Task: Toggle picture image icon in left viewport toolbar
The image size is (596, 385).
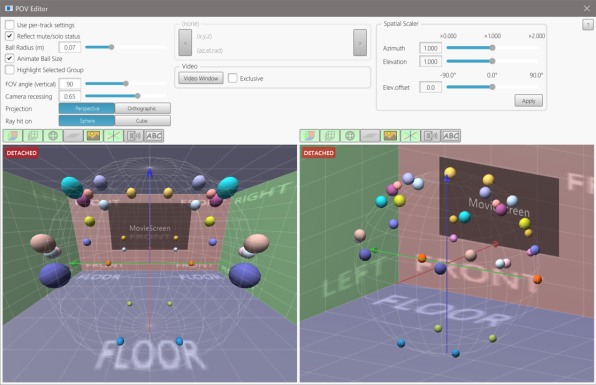Action: [93, 136]
